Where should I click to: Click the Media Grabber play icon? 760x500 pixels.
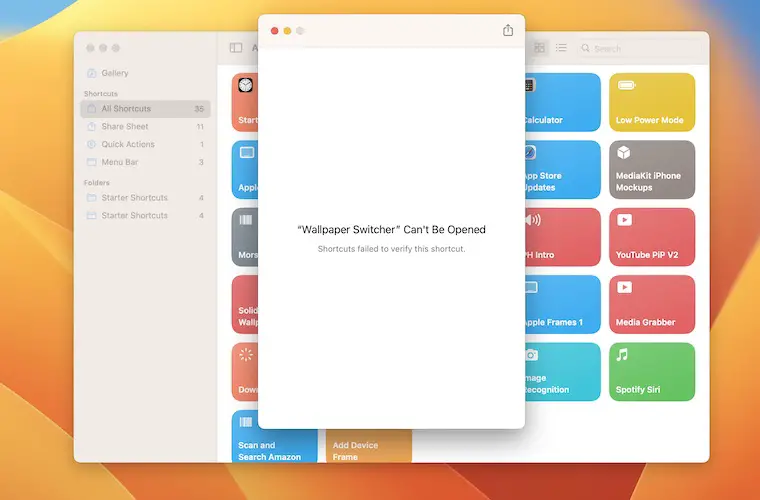pyautogui.click(x=624, y=288)
